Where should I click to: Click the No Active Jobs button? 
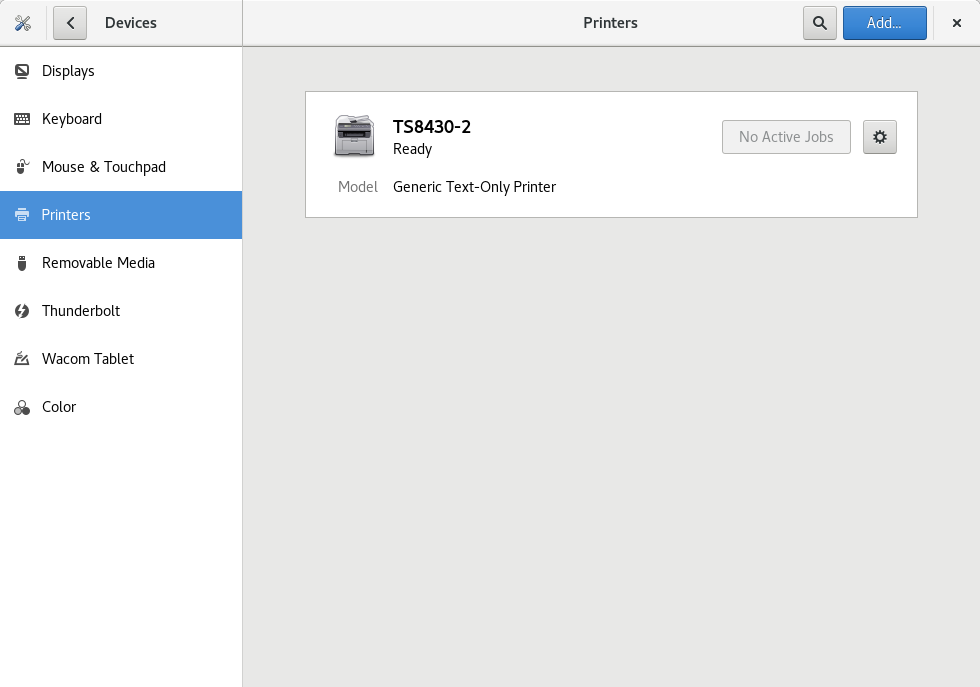tap(786, 137)
